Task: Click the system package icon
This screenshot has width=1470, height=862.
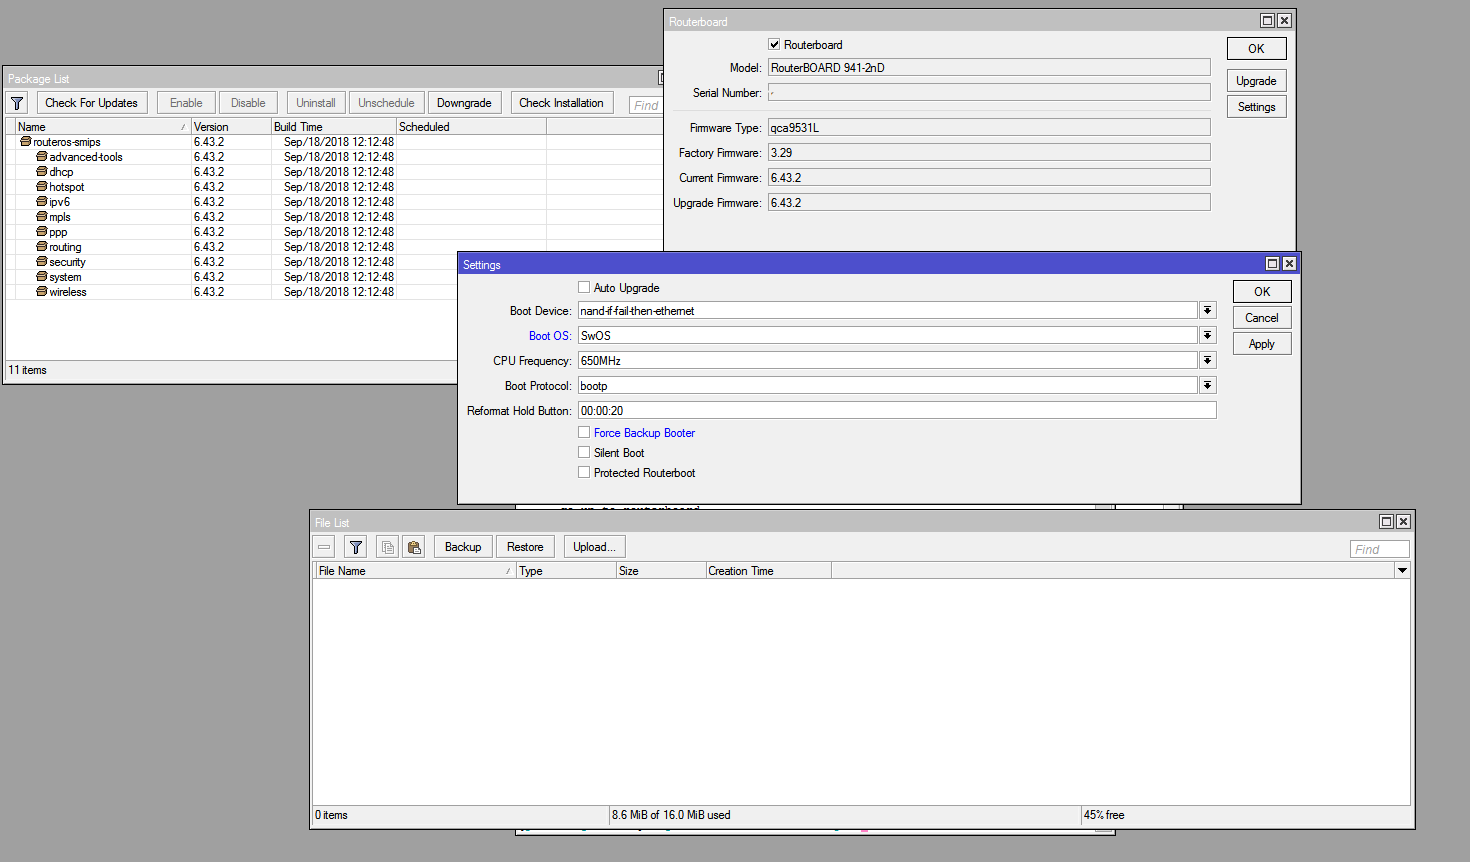Action: tap(42, 277)
